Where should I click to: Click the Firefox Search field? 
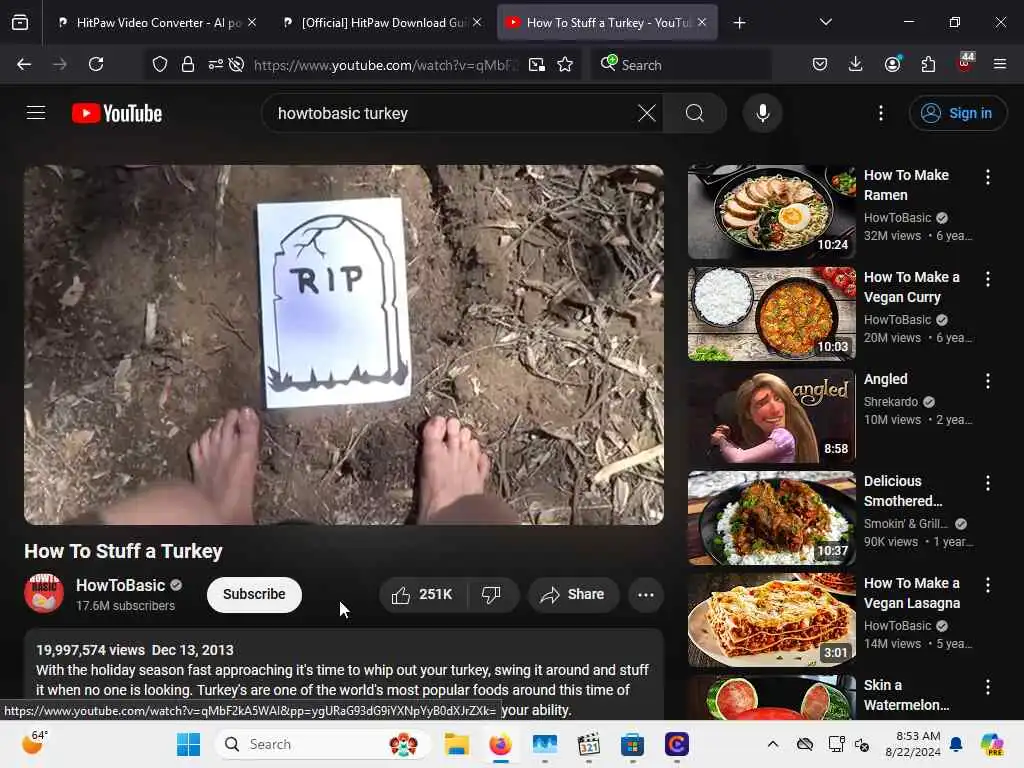(x=681, y=65)
